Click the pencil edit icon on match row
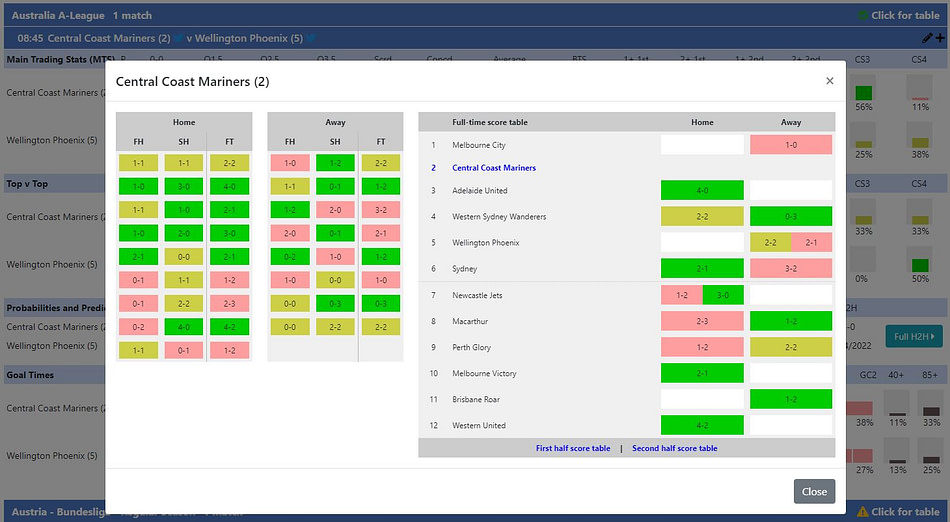 [926, 38]
